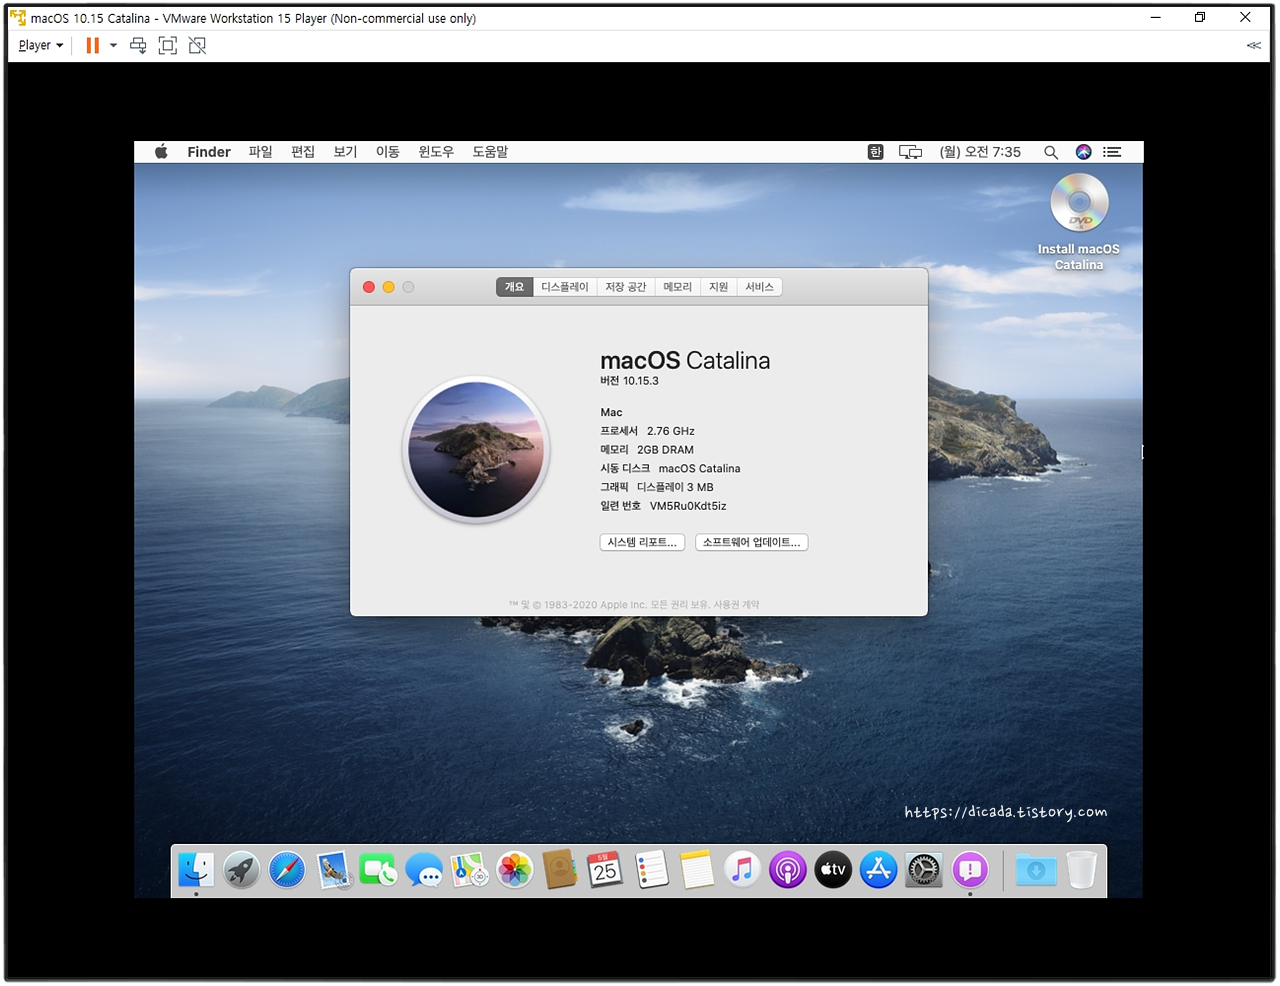Click VMware Unity mode icon
The width and height of the screenshot is (1280, 986).
coord(197,45)
